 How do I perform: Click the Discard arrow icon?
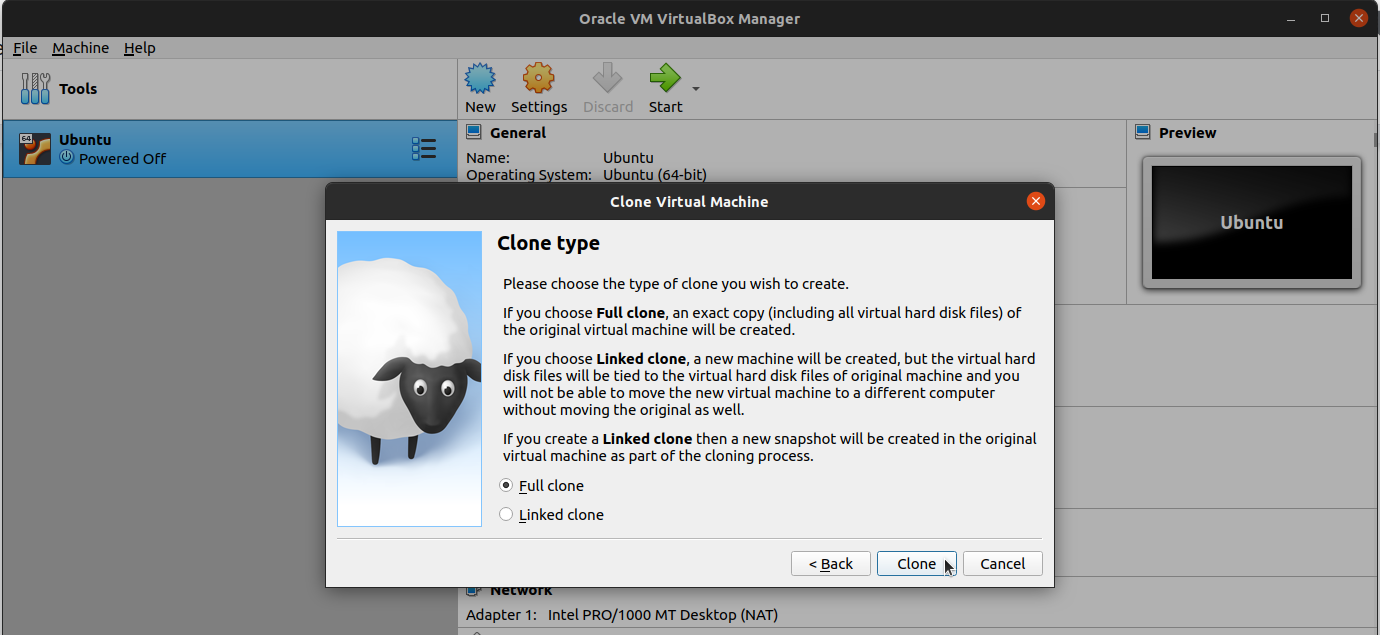(607, 78)
